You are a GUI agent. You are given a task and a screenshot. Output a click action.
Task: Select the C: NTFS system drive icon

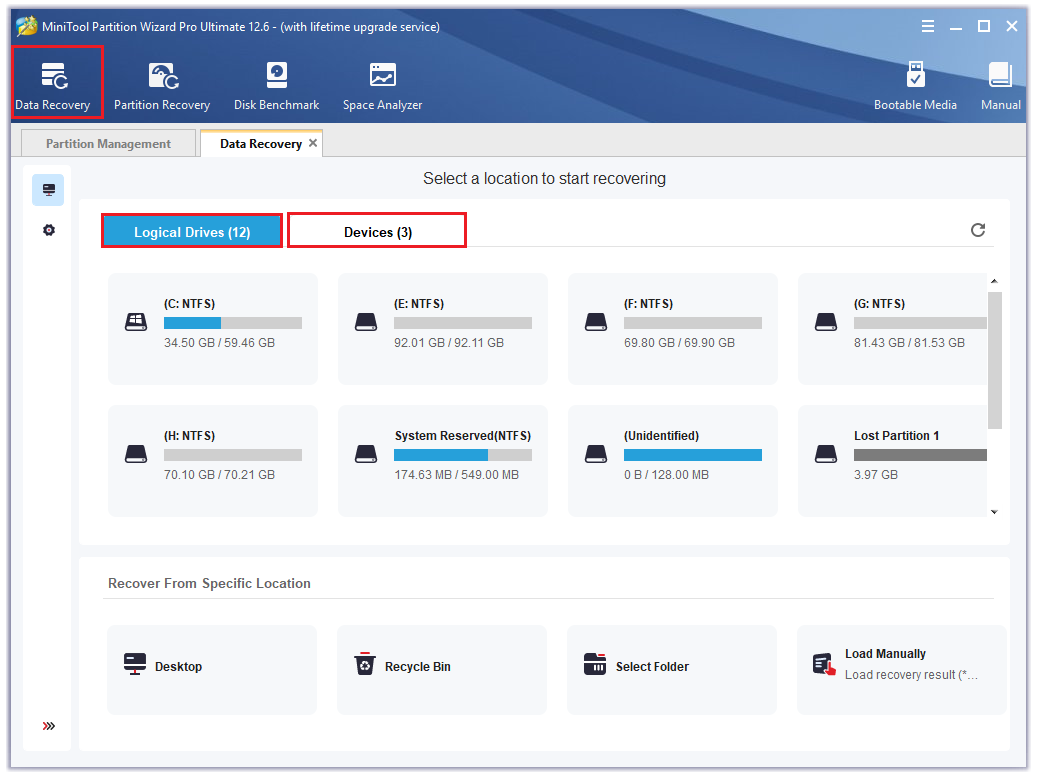[136, 322]
